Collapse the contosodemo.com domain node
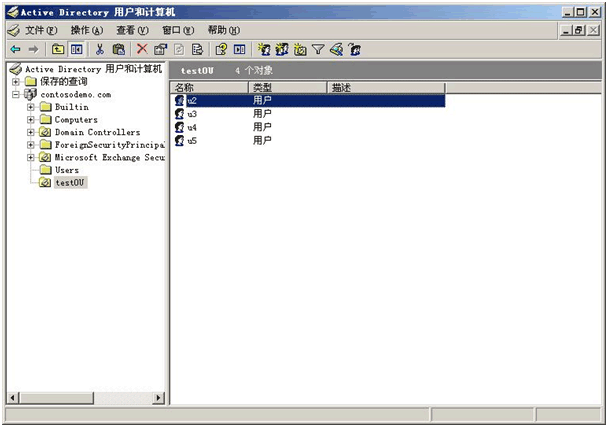 (x=16, y=94)
